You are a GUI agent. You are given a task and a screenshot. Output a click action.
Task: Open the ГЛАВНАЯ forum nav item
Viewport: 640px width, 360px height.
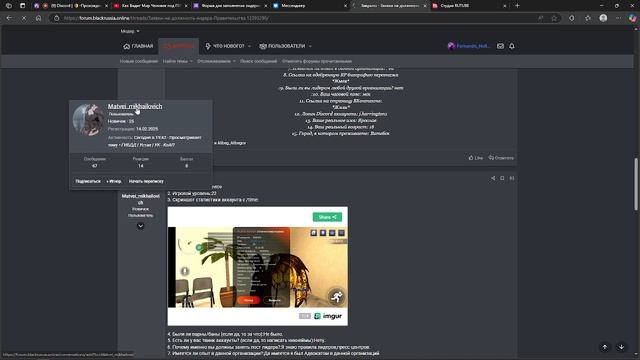(138, 46)
